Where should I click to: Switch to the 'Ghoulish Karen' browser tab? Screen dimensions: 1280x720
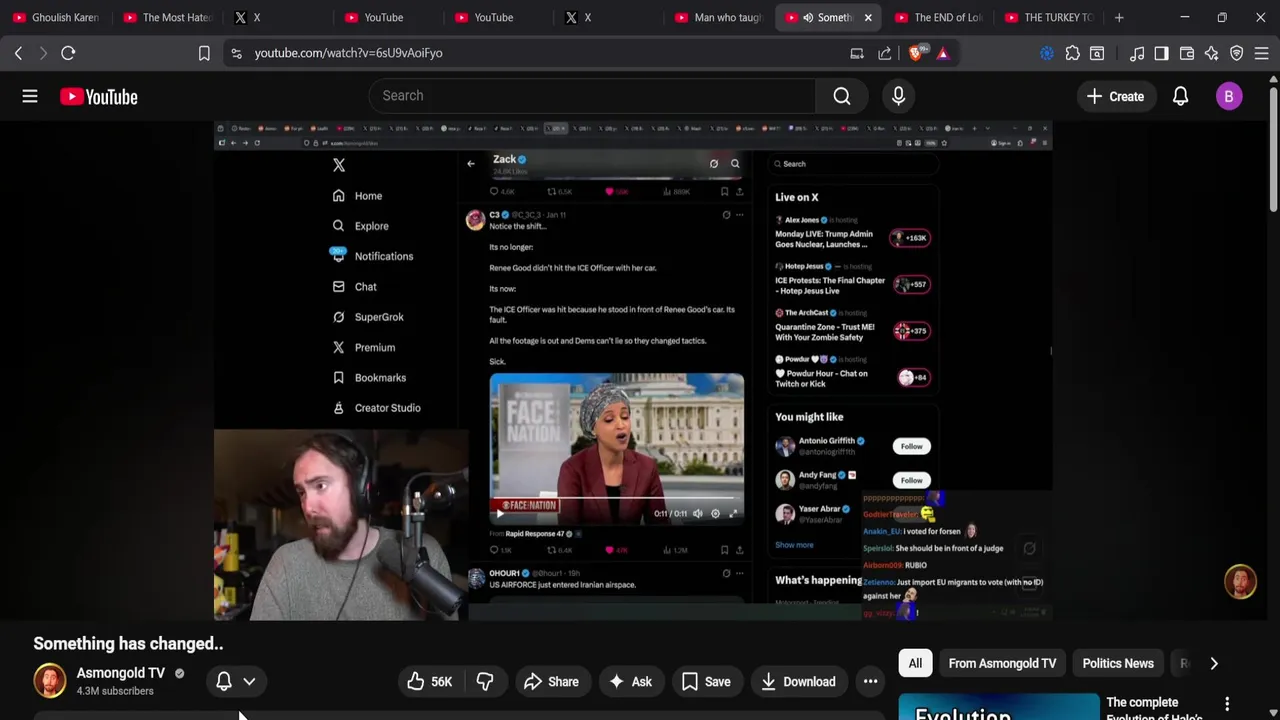pos(56,17)
